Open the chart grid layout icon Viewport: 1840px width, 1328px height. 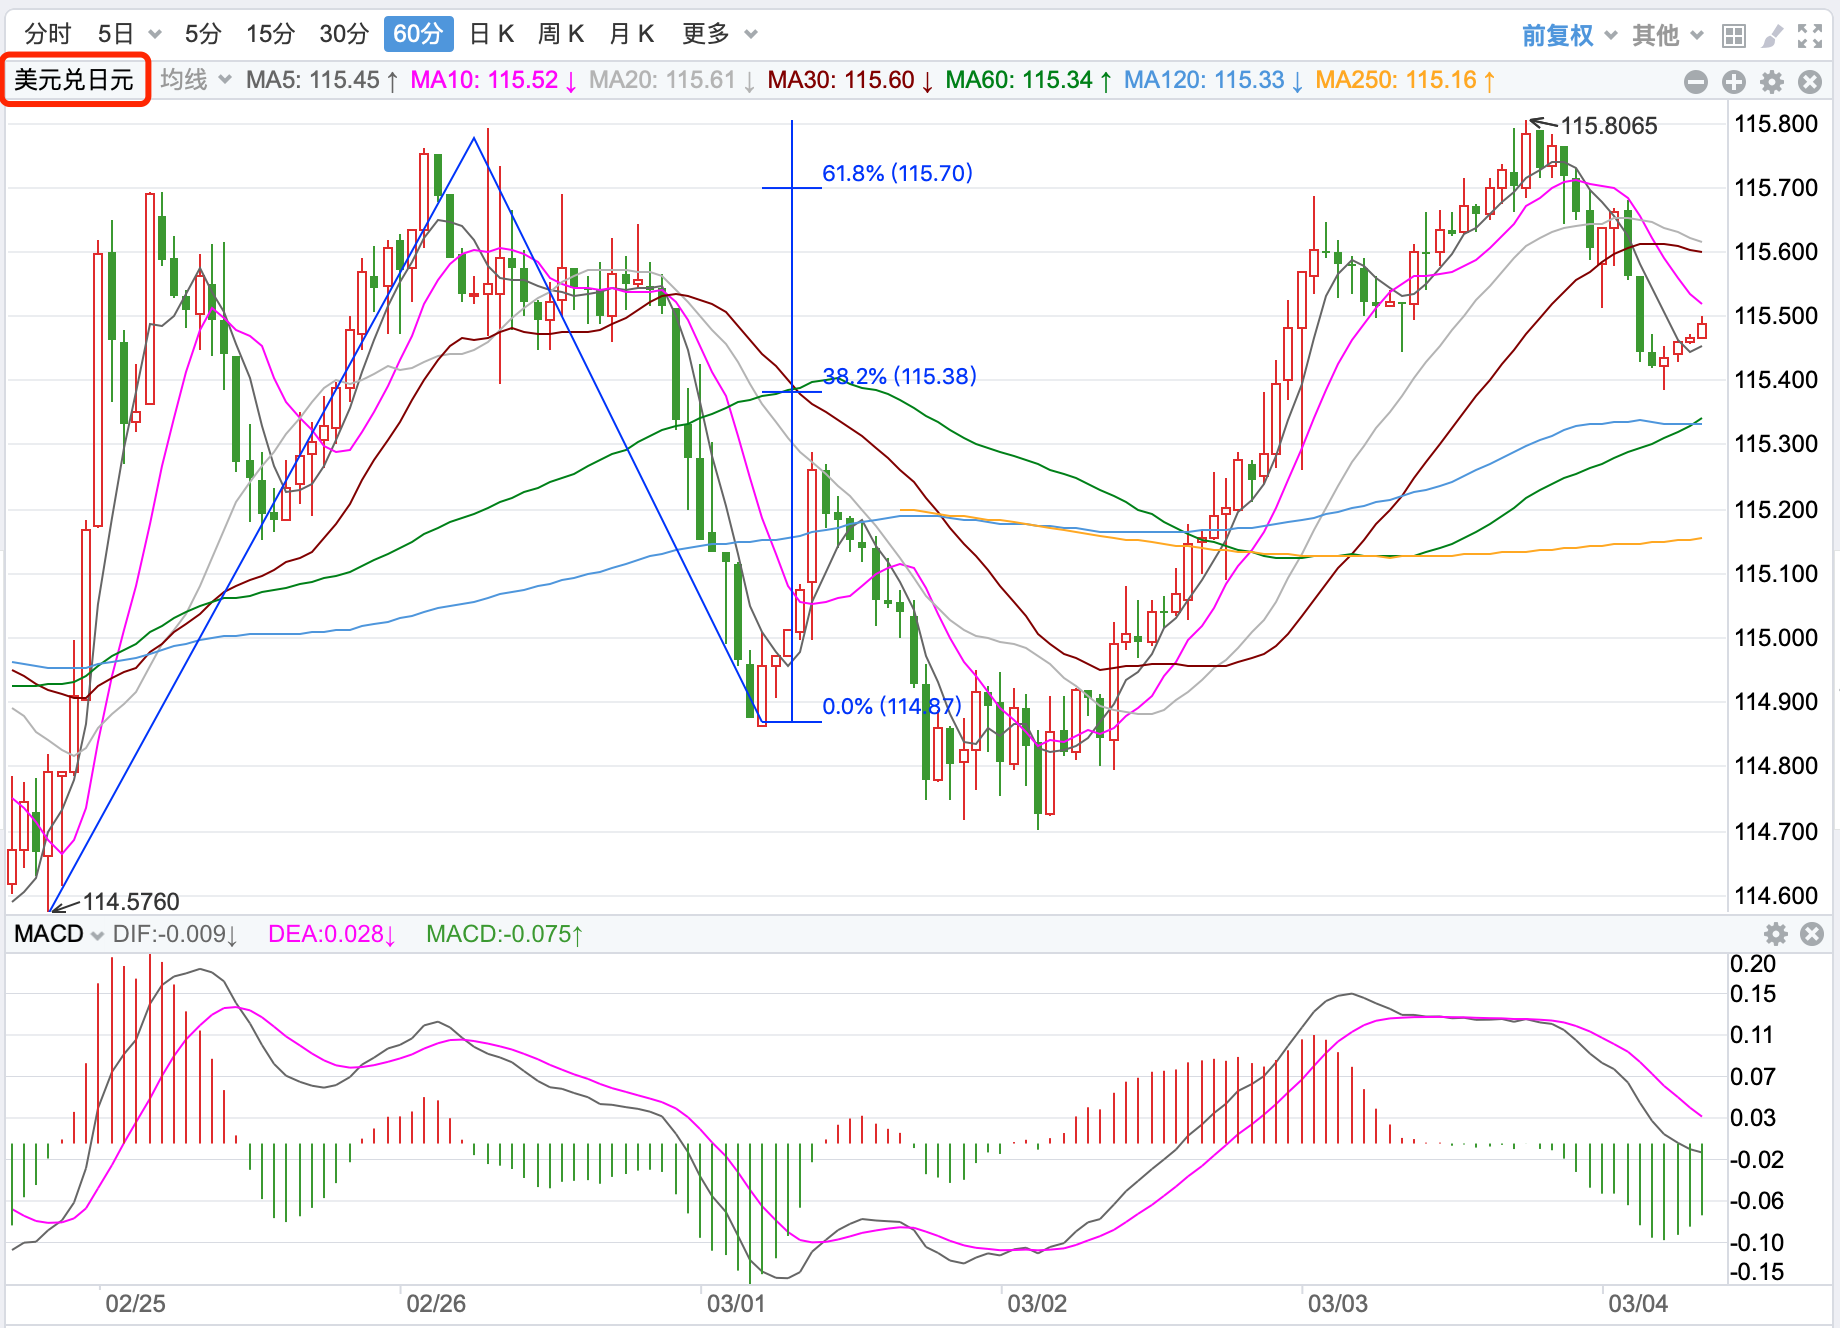coord(1734,36)
